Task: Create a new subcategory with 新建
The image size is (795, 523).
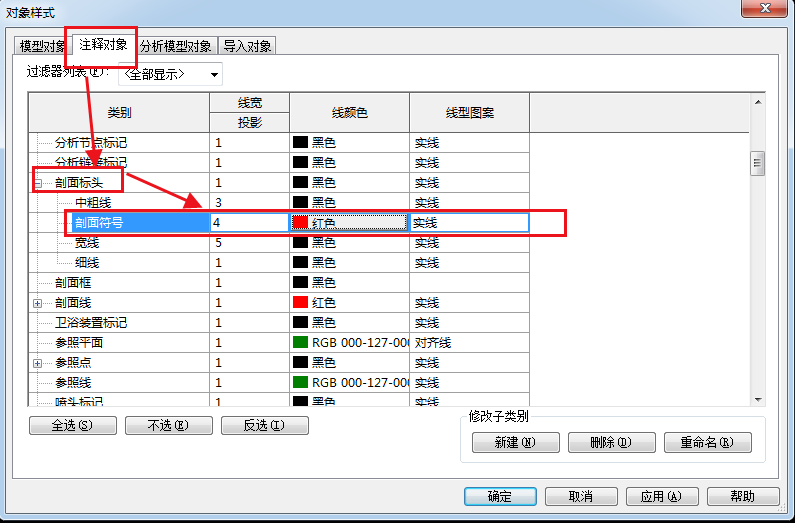Action: coord(516,442)
